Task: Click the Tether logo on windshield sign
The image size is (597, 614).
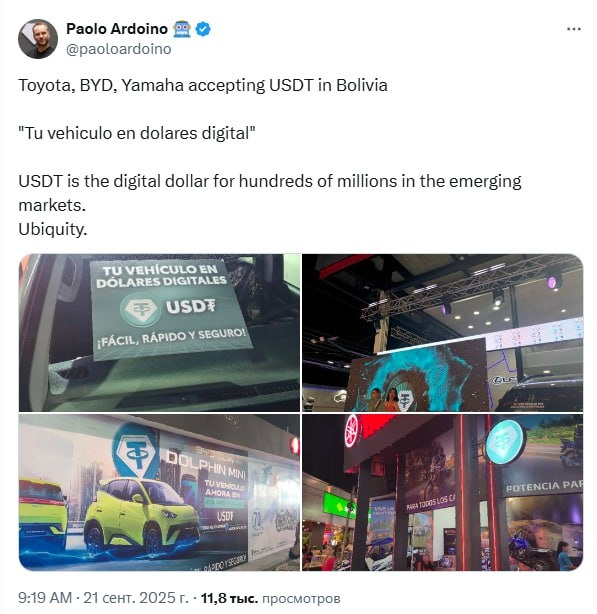Action: pos(141,310)
